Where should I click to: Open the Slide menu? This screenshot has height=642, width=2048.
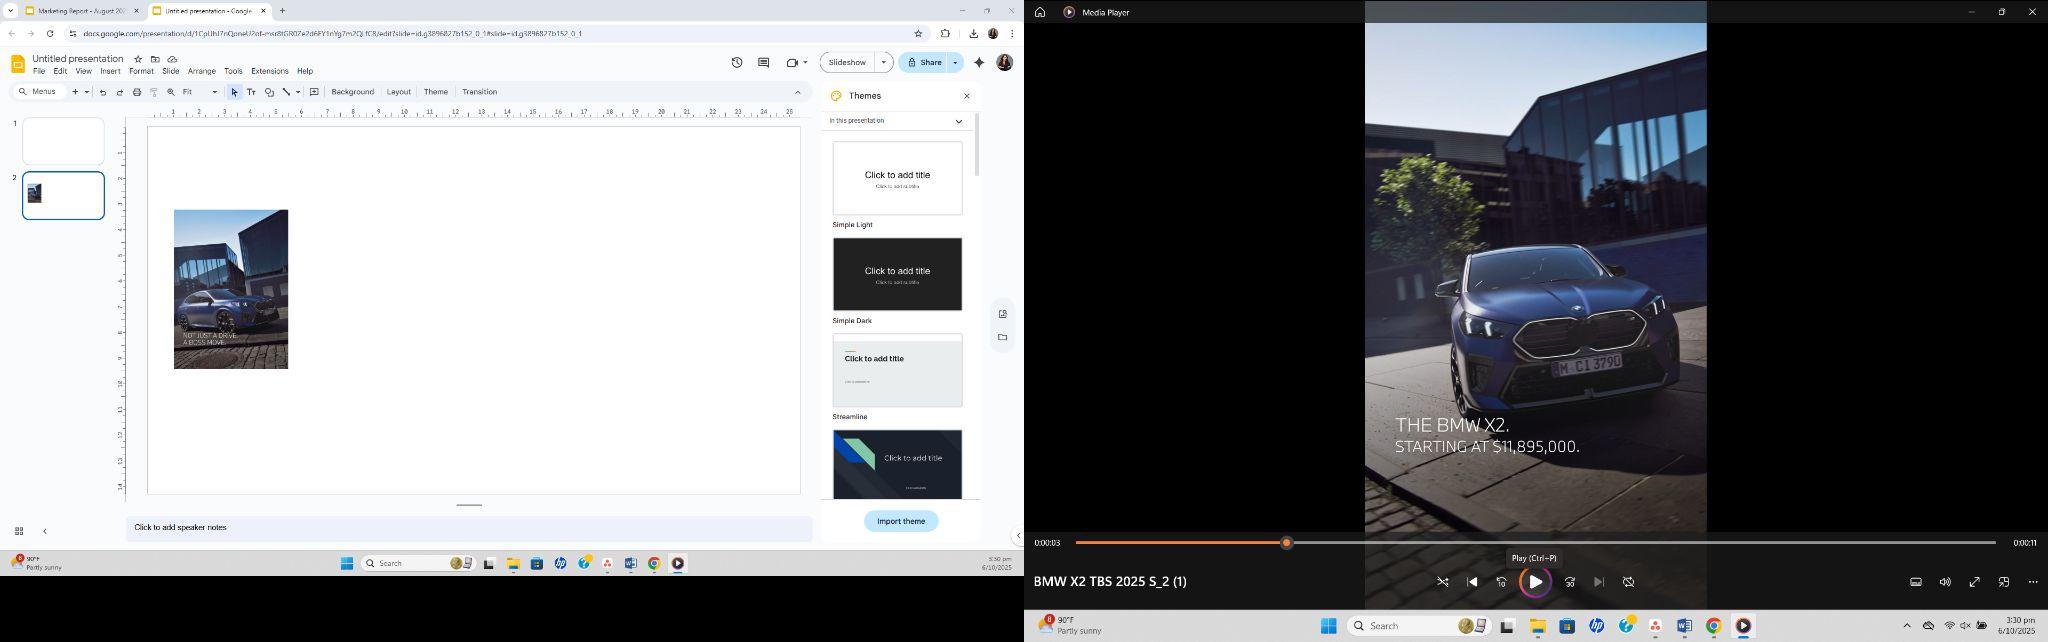[171, 71]
